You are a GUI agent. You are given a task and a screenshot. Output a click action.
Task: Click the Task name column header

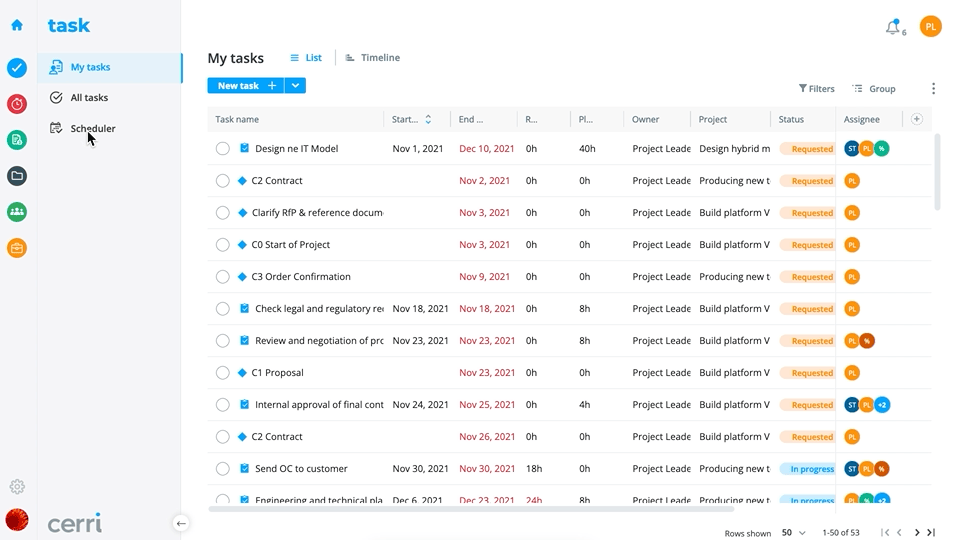coord(237,119)
